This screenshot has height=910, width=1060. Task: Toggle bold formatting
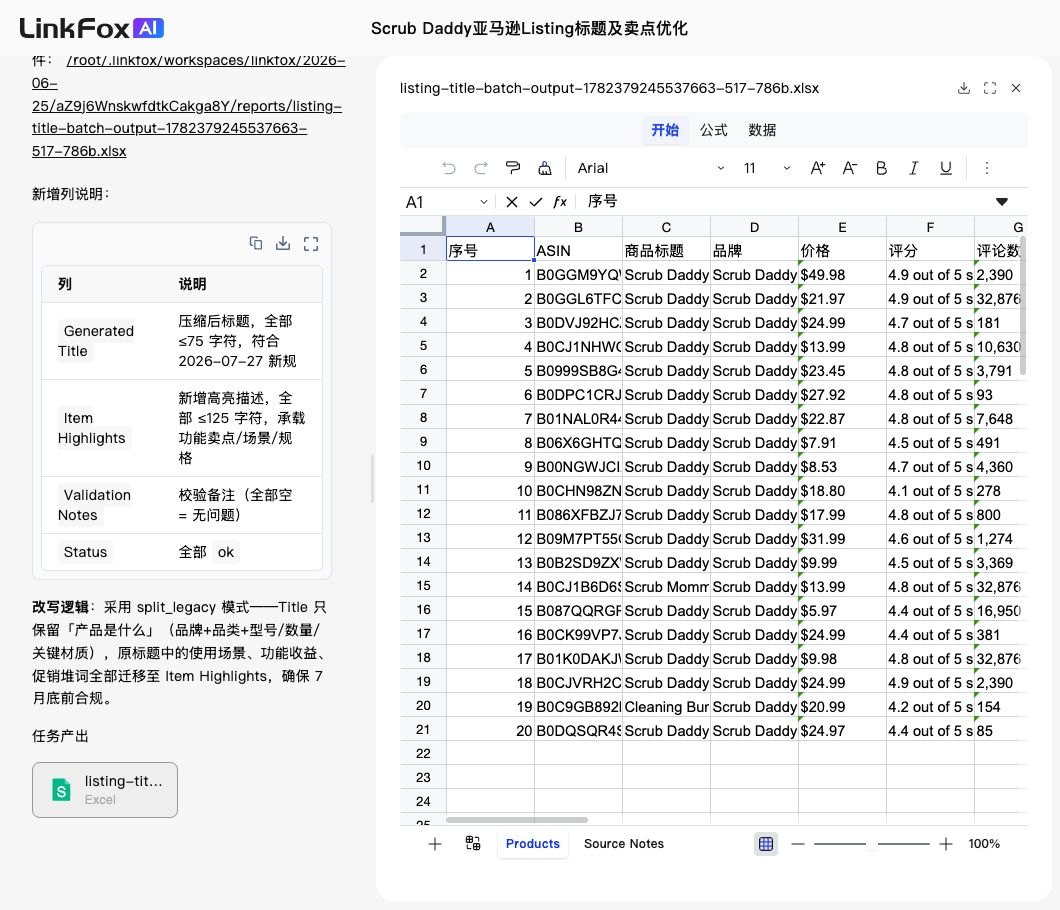(x=882, y=168)
